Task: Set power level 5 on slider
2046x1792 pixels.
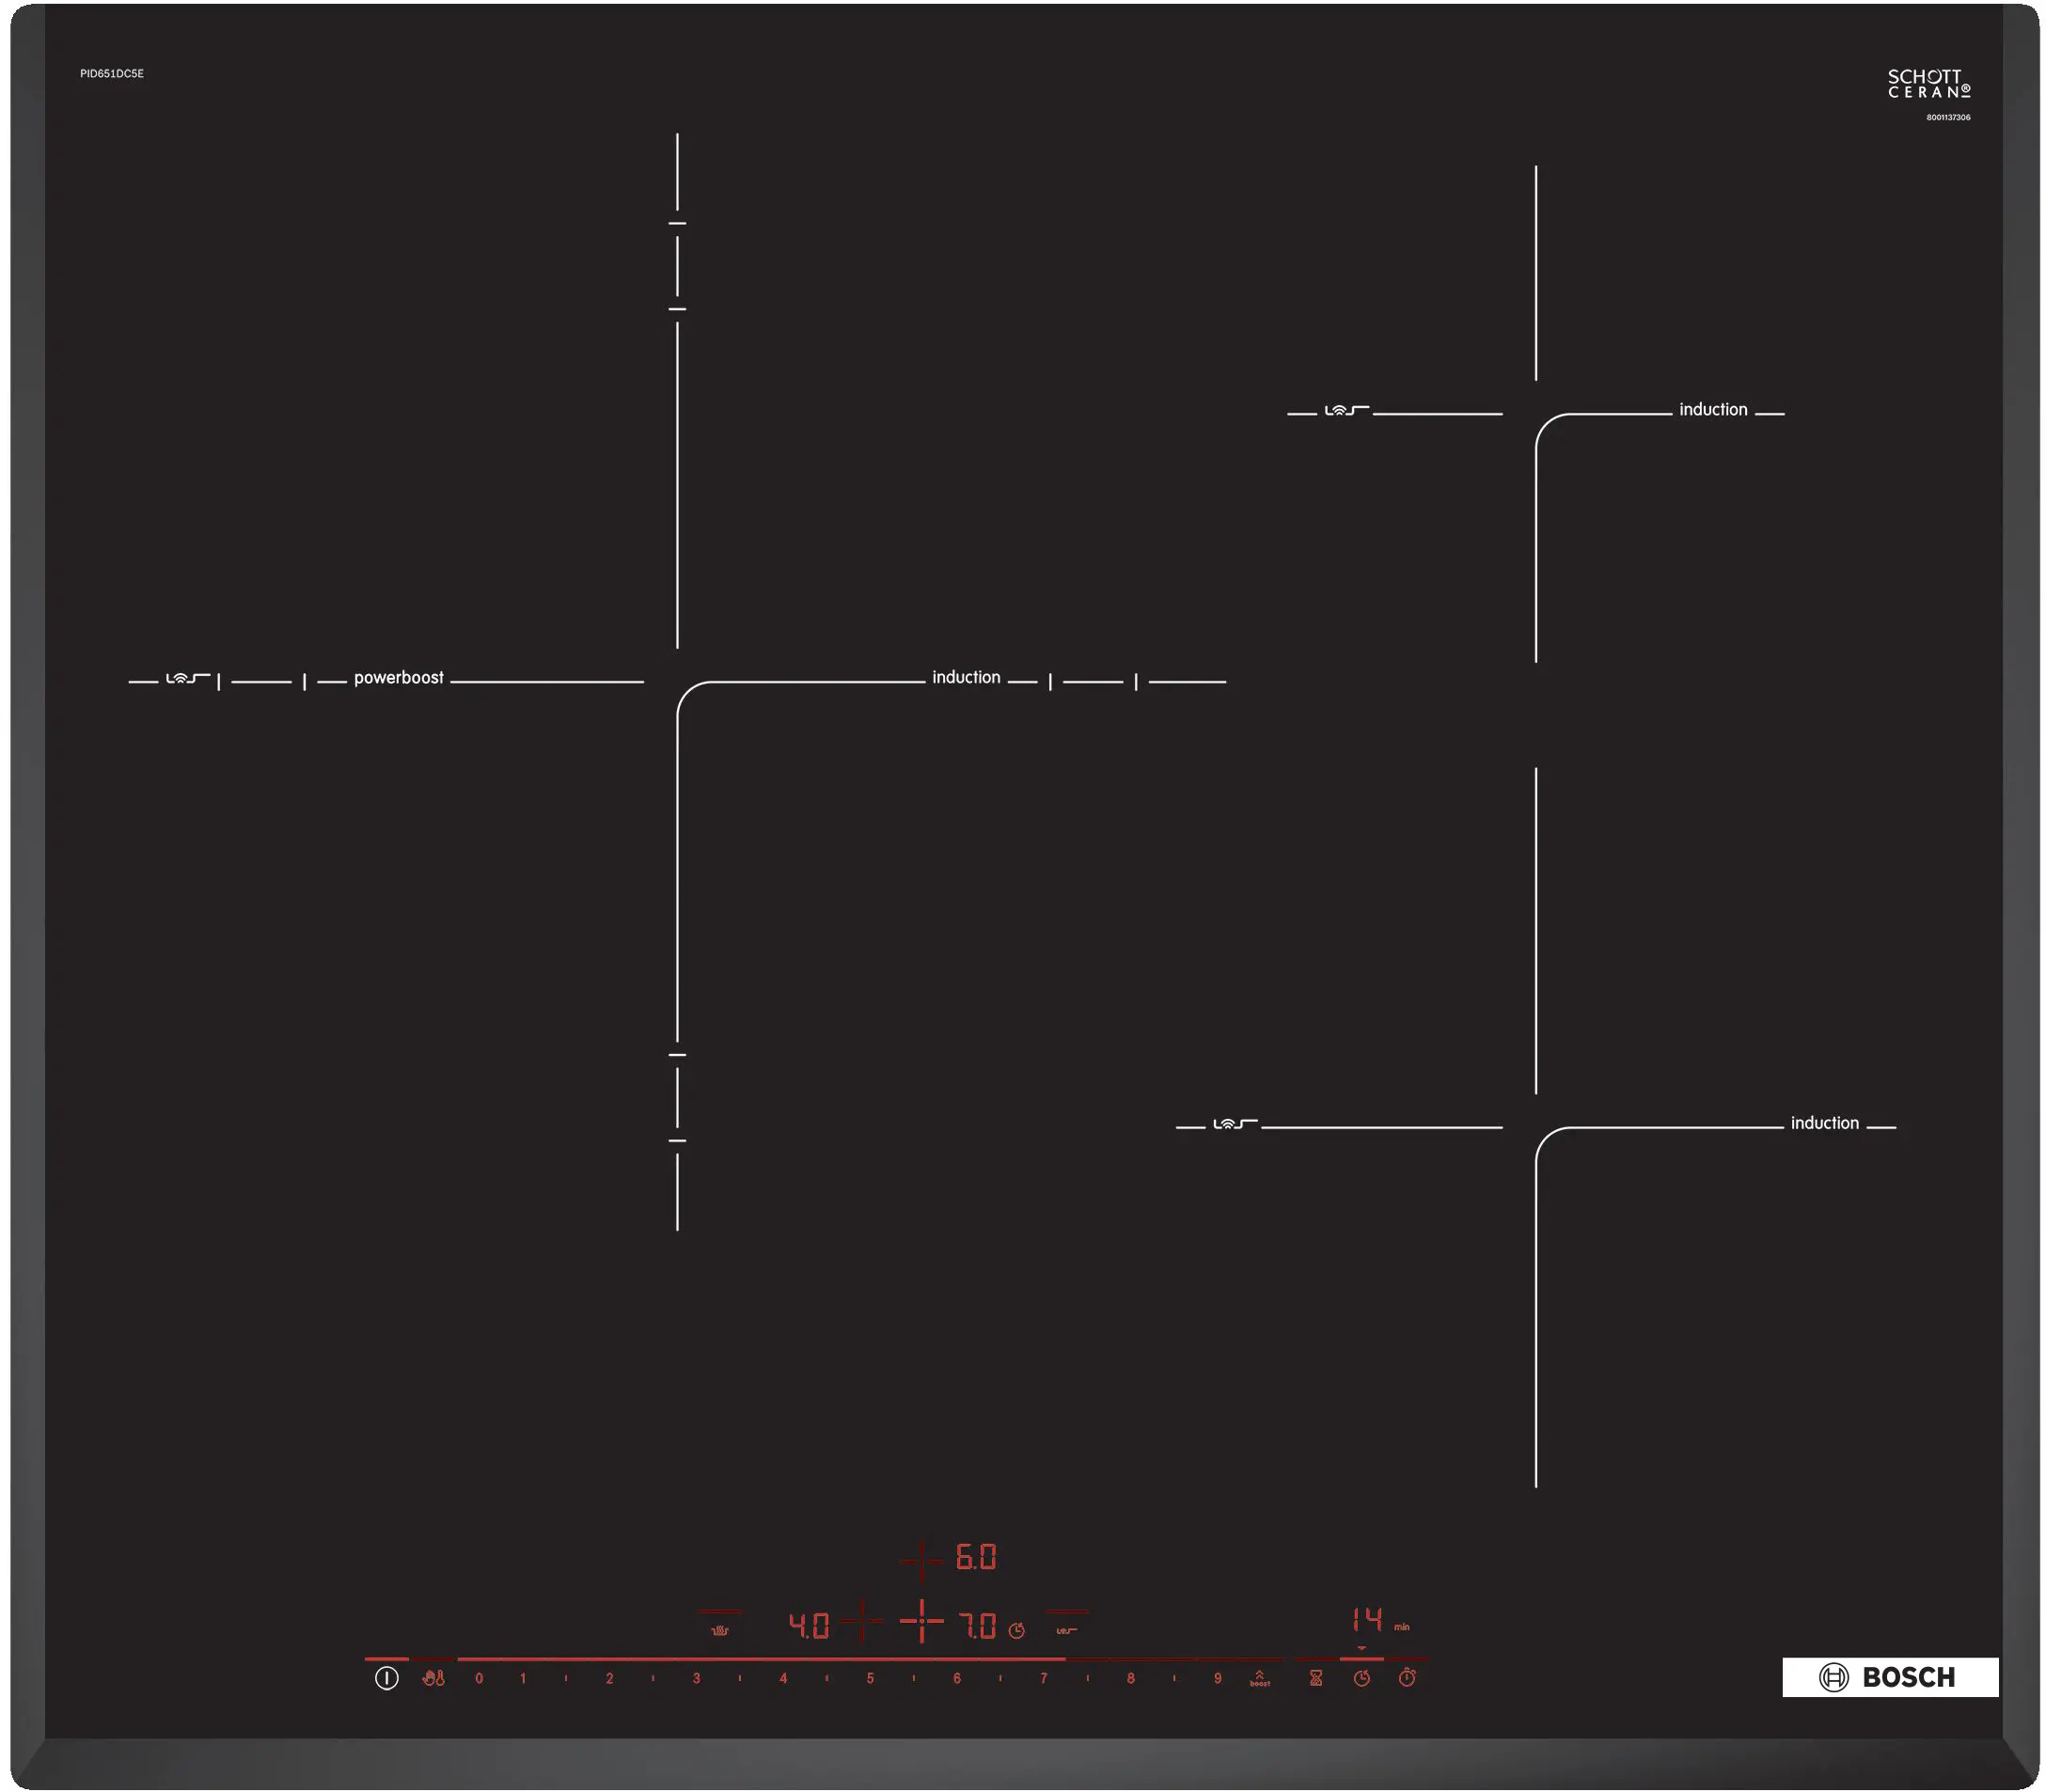Action: tap(870, 1678)
